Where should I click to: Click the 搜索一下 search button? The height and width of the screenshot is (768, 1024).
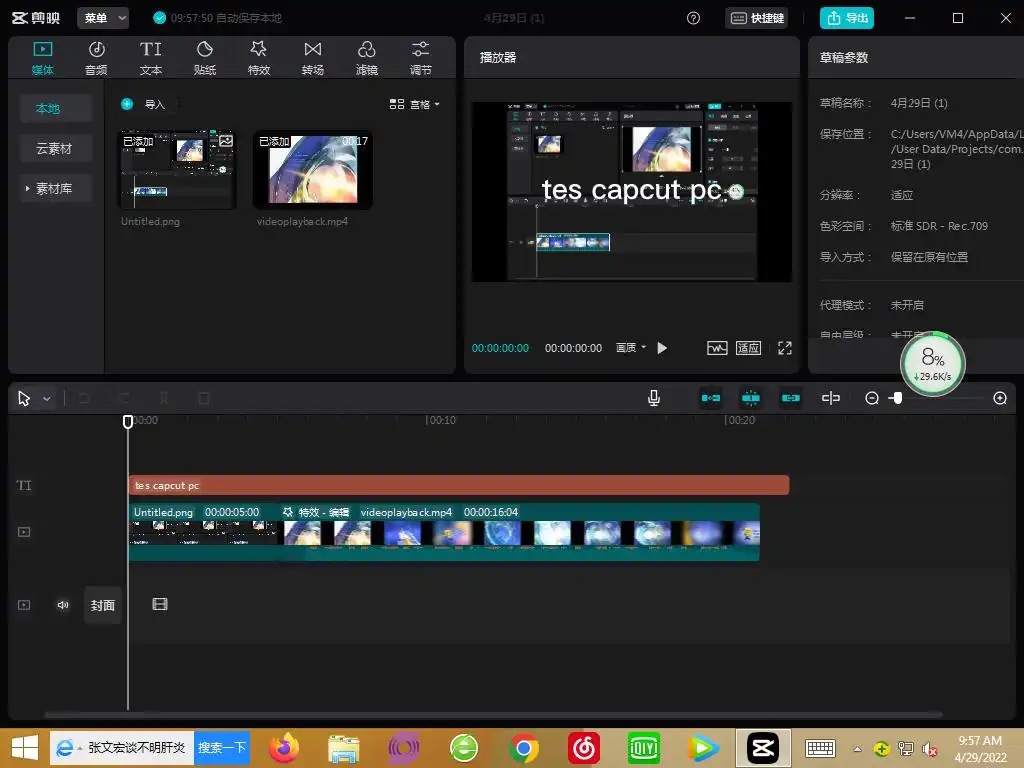point(222,748)
